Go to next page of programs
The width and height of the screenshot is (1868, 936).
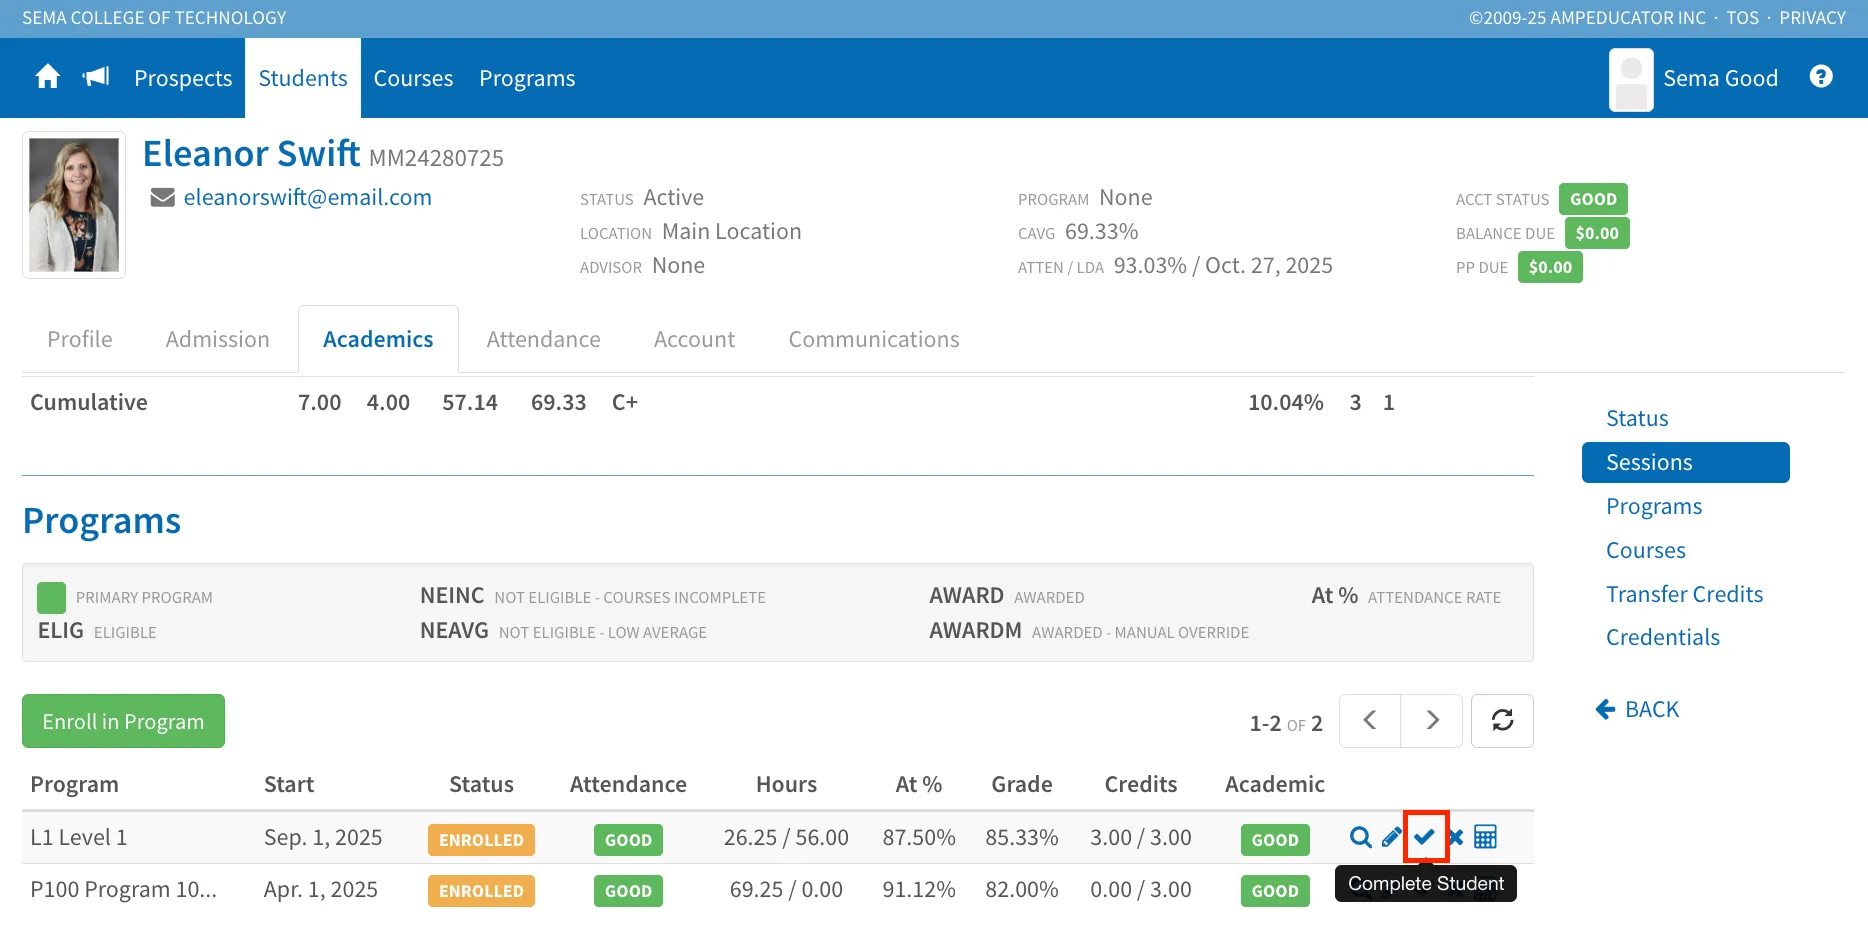tap(1432, 721)
